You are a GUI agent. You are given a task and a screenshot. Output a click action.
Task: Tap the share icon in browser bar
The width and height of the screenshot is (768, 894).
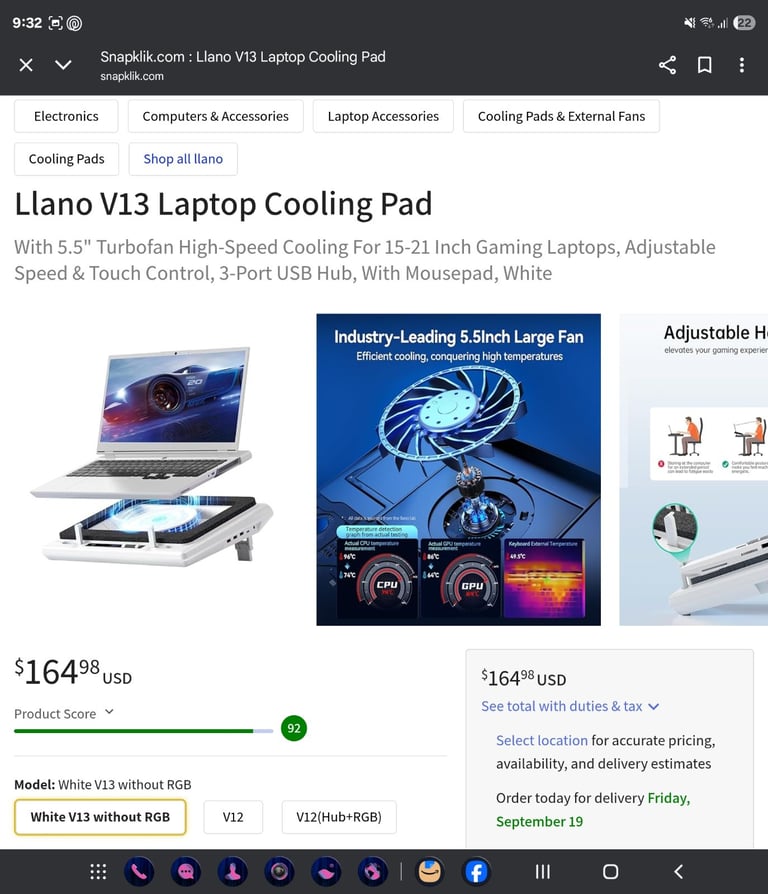667,65
